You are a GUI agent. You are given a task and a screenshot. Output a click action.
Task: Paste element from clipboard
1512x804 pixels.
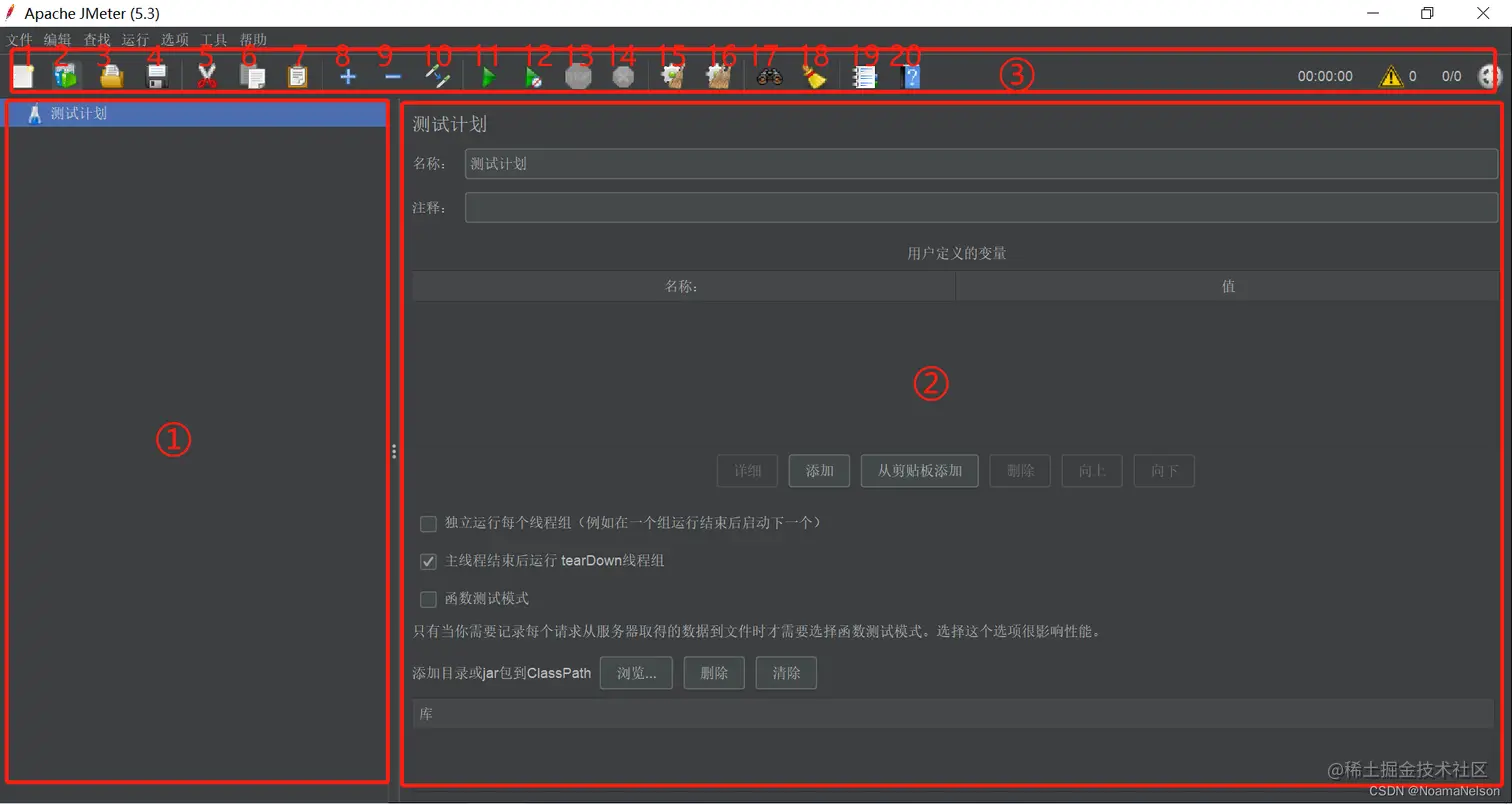297,75
